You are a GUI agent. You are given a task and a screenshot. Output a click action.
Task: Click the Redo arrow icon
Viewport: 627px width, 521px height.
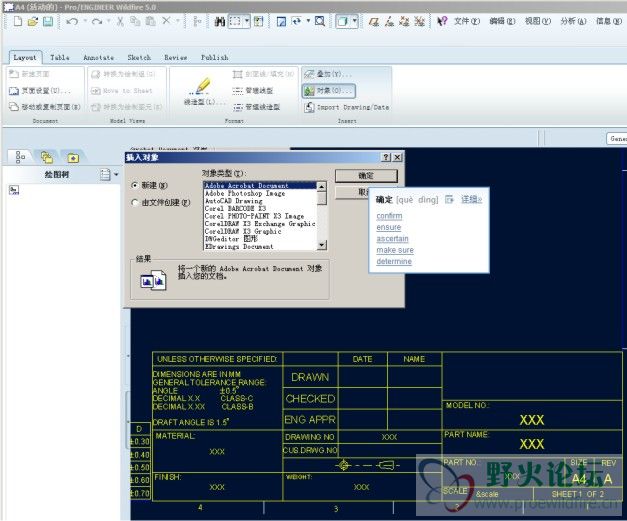pos(96,21)
